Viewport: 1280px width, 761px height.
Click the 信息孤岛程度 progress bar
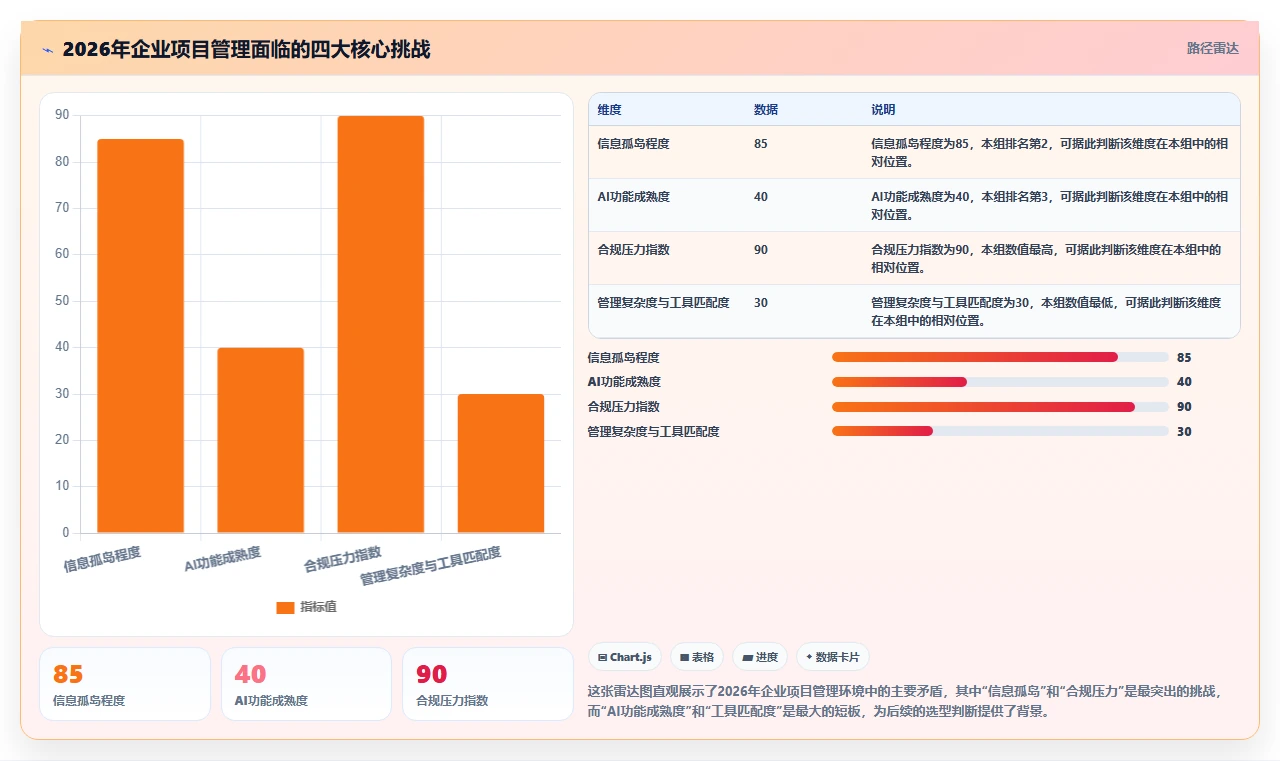point(1000,357)
